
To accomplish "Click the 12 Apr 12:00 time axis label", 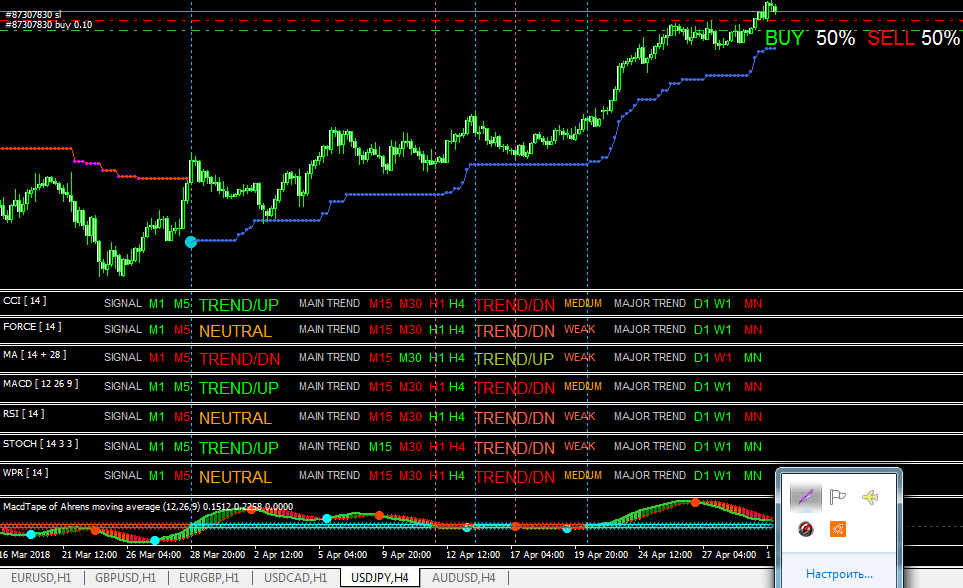I will (473, 555).
